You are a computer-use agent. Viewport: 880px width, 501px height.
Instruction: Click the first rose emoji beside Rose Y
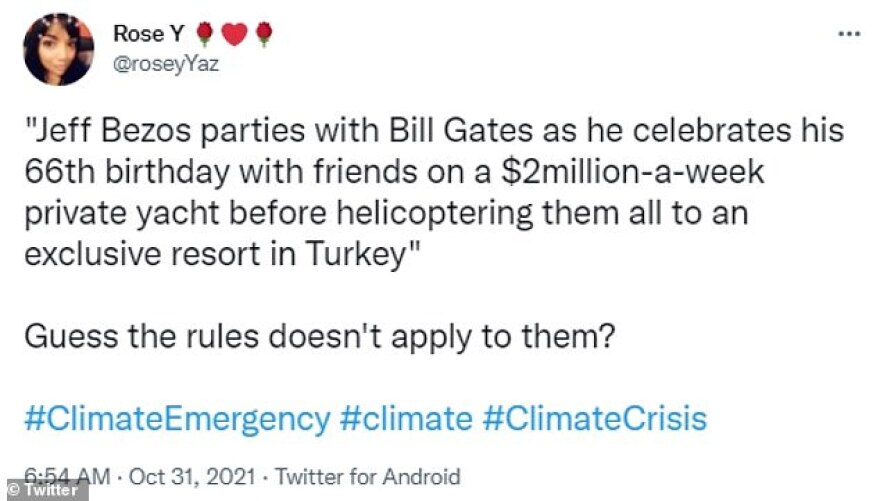coord(205,35)
